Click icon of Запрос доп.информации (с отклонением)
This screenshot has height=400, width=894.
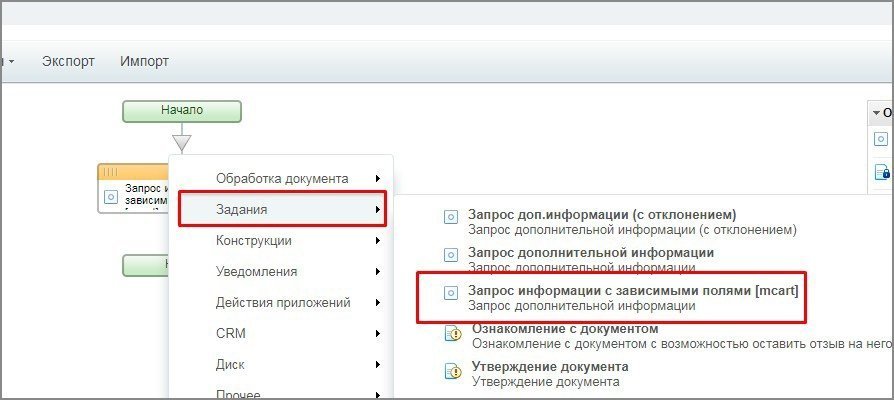[451, 217]
